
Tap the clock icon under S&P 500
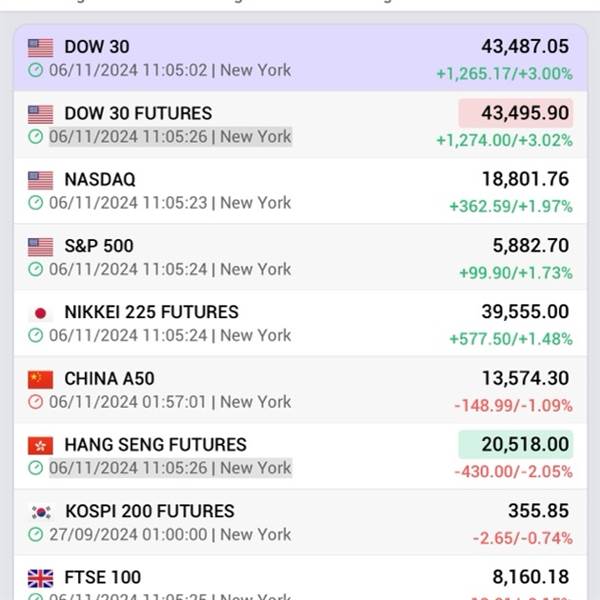tap(36, 269)
